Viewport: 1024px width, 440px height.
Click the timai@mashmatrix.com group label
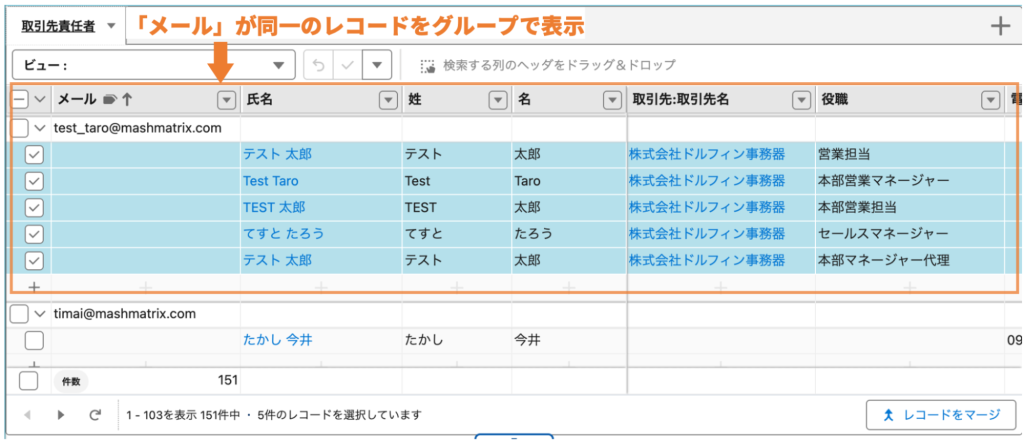(125, 314)
